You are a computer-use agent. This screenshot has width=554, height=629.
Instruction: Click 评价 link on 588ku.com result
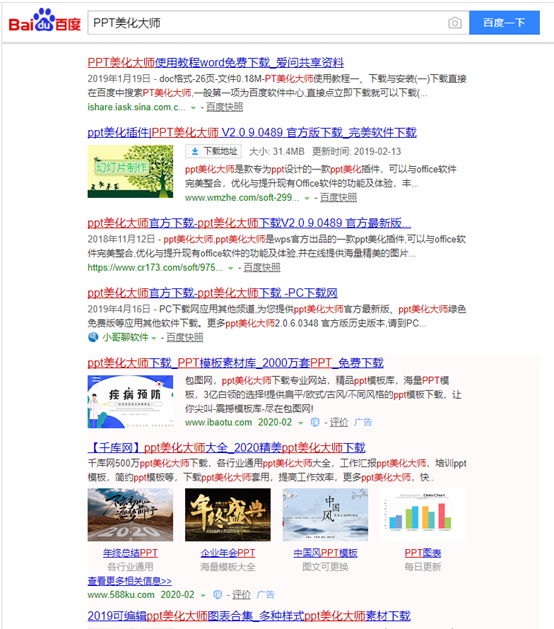[241, 595]
